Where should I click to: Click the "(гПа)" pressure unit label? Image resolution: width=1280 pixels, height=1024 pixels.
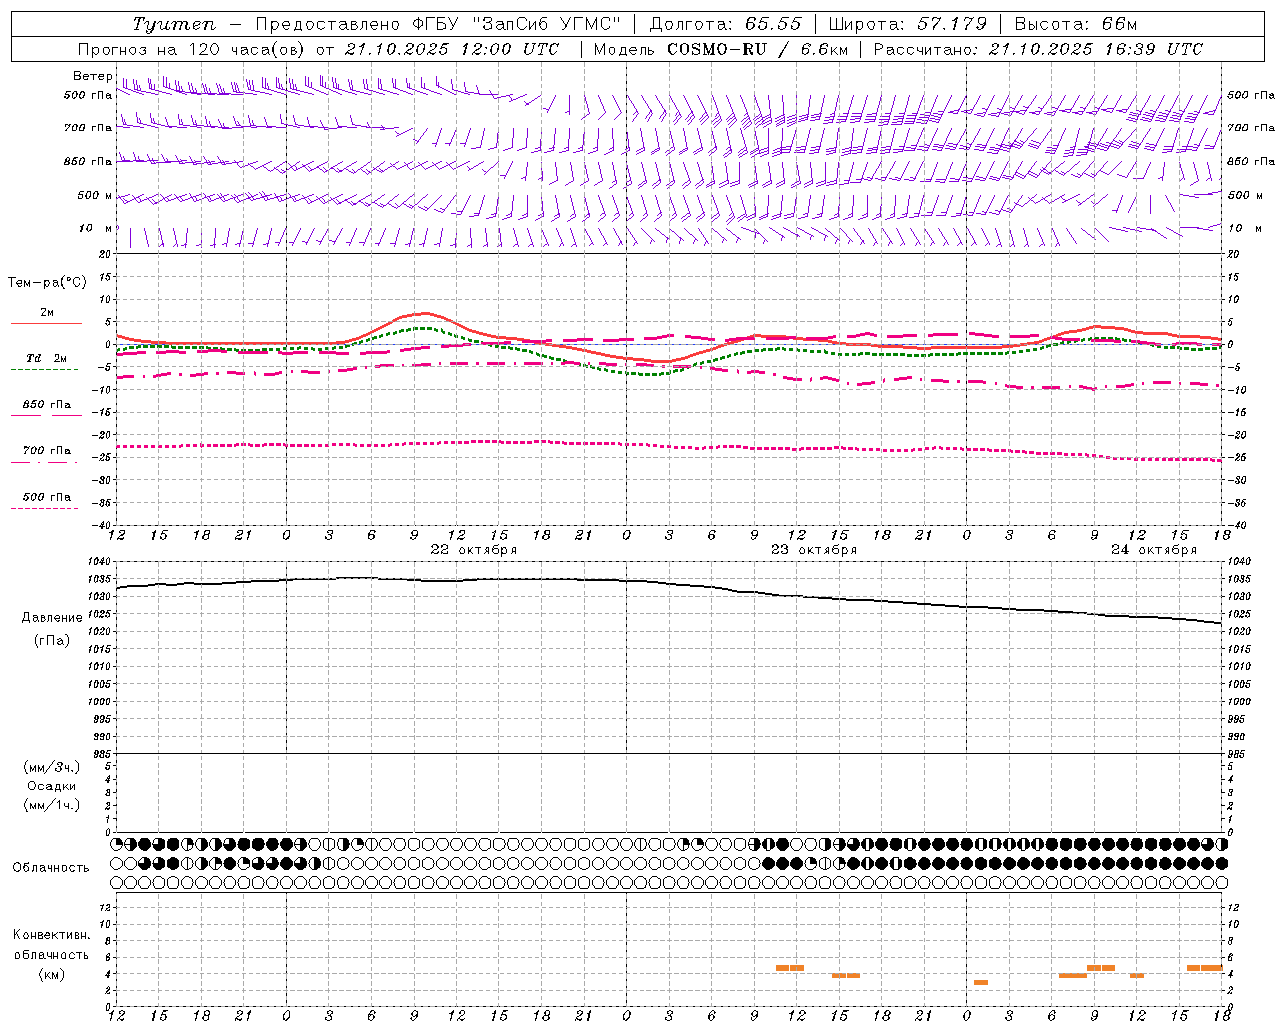(52, 640)
